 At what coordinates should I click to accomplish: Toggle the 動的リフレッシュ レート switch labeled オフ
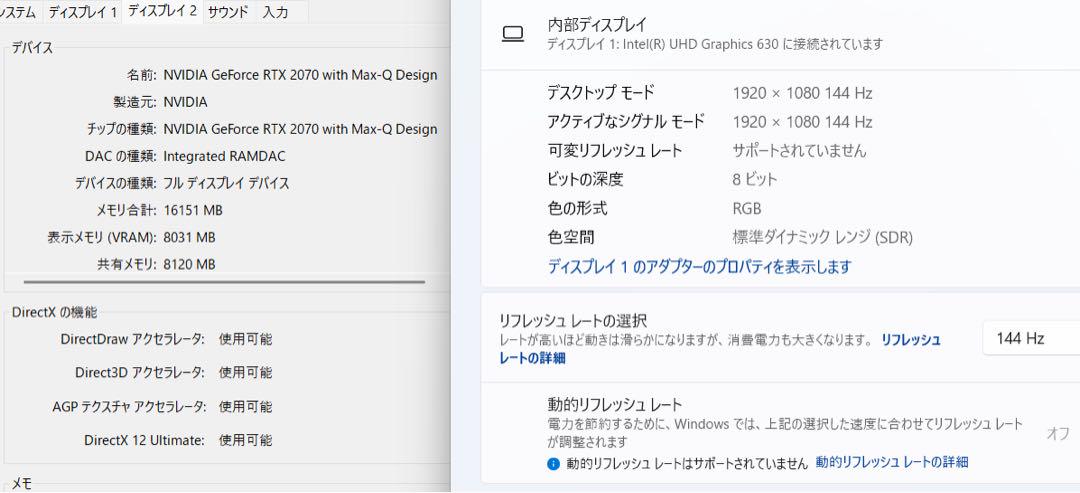coord(1057,433)
